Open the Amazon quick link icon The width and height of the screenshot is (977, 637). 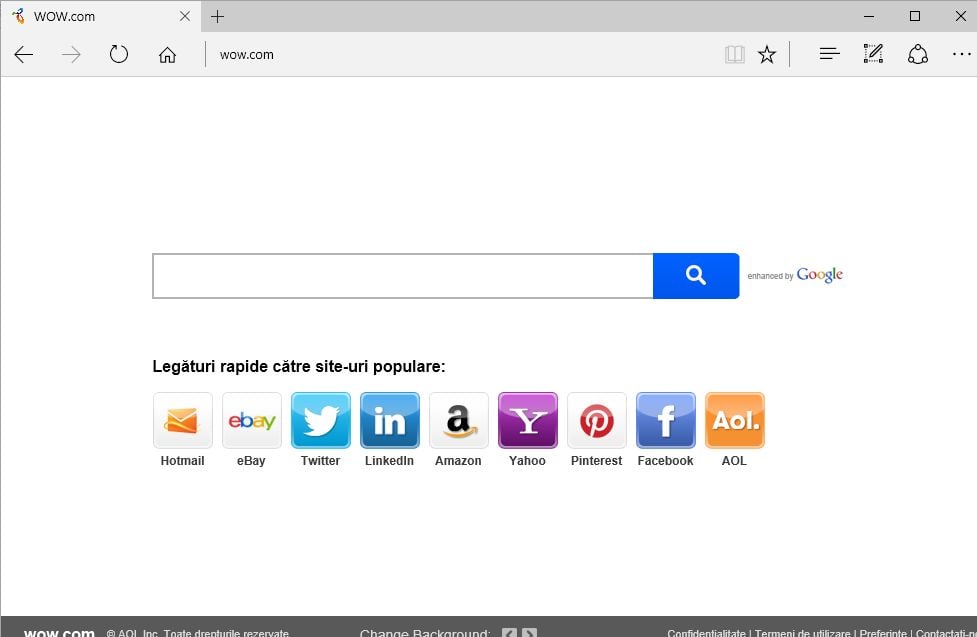click(459, 420)
